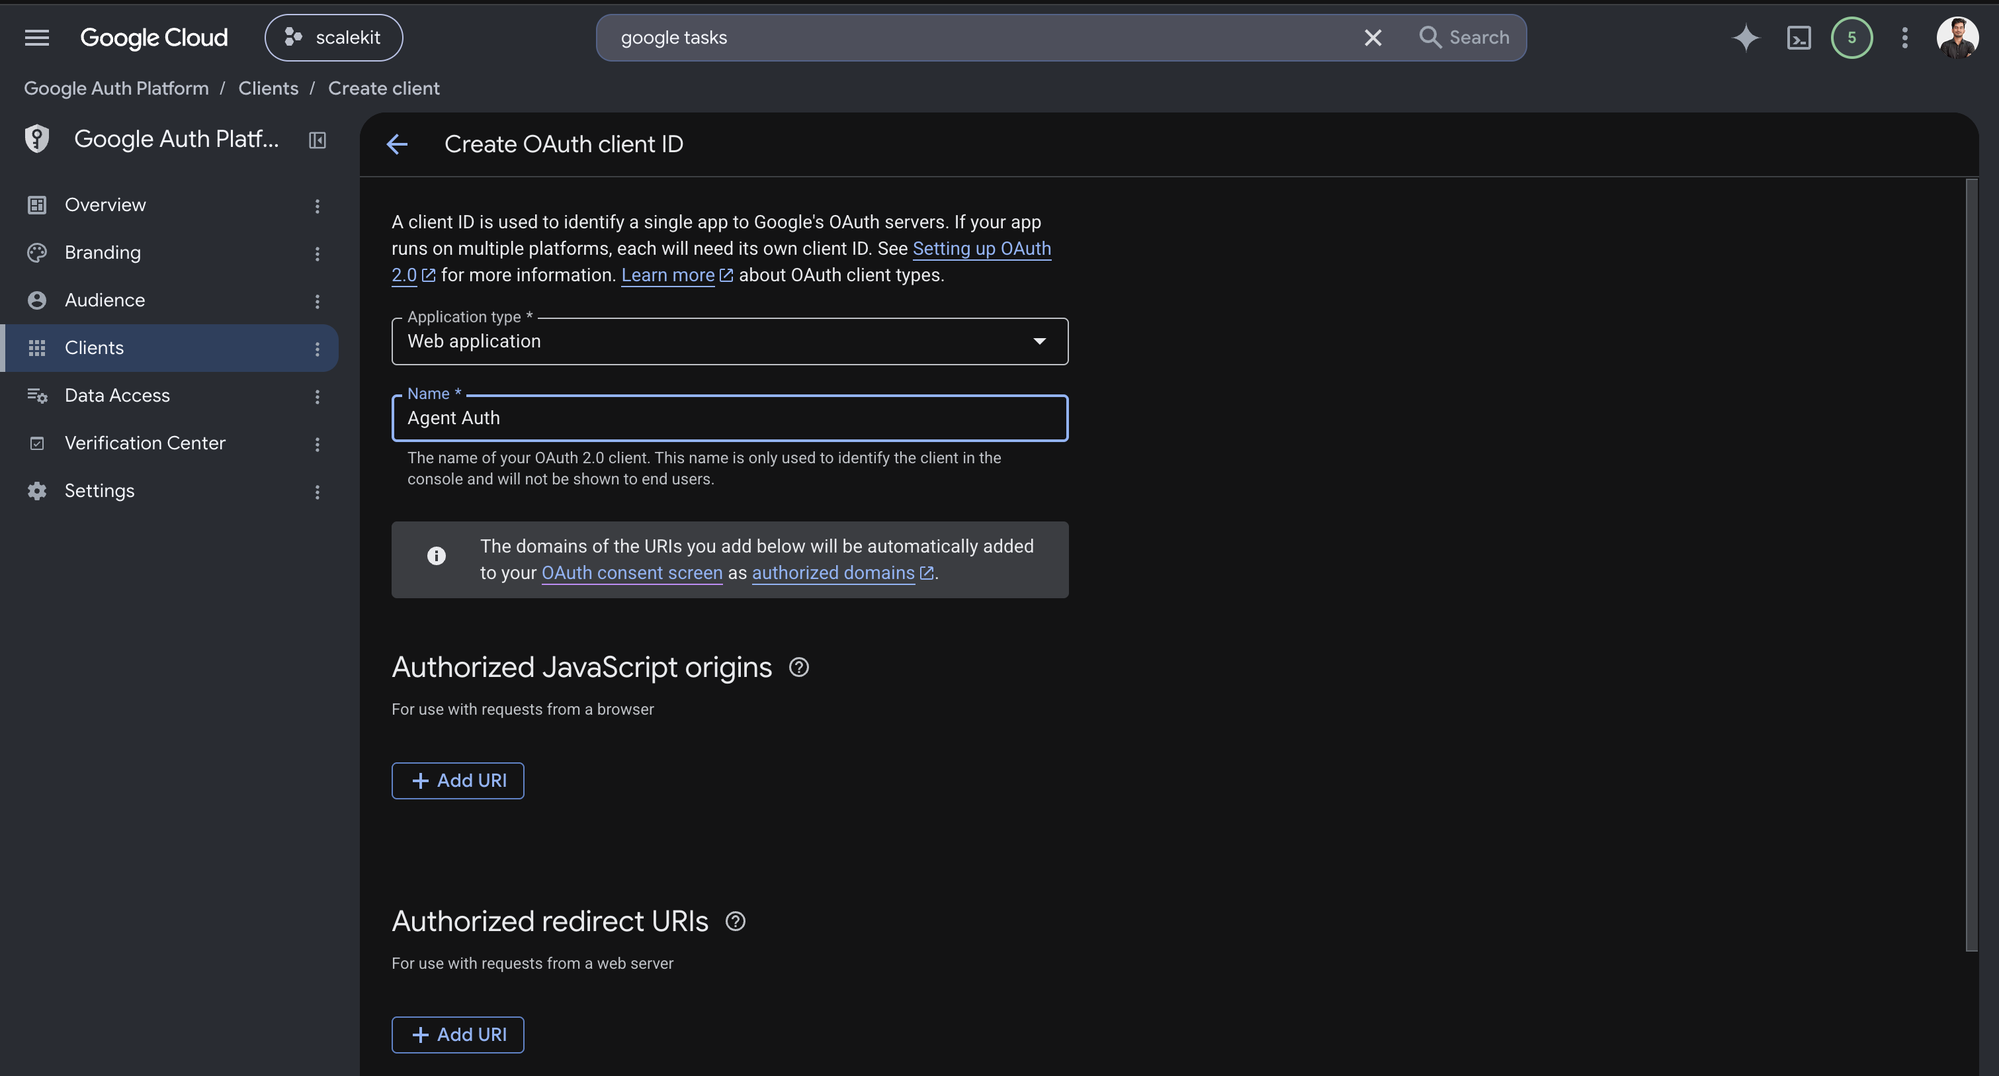The width and height of the screenshot is (1999, 1076).
Task: Open the main navigation hamburger menu
Action: coord(37,38)
